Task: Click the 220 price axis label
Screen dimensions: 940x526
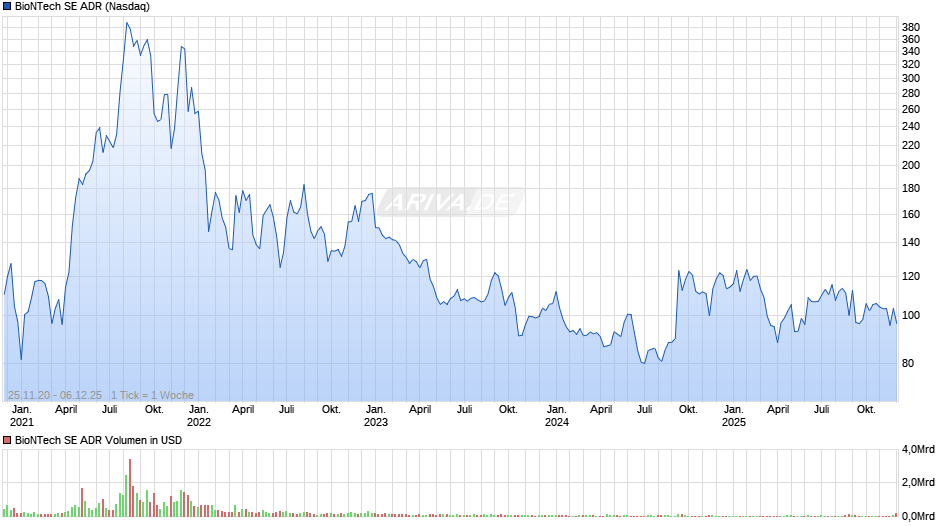Action: pyautogui.click(x=911, y=145)
